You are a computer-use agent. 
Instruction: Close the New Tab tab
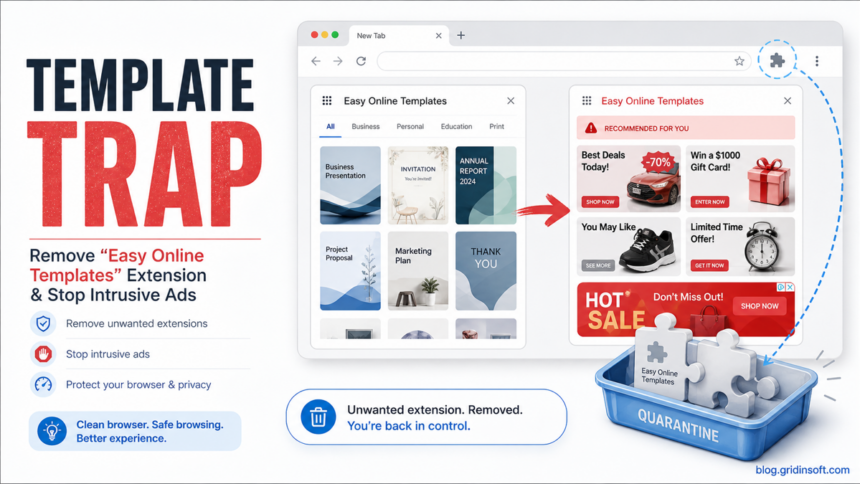coord(438,36)
